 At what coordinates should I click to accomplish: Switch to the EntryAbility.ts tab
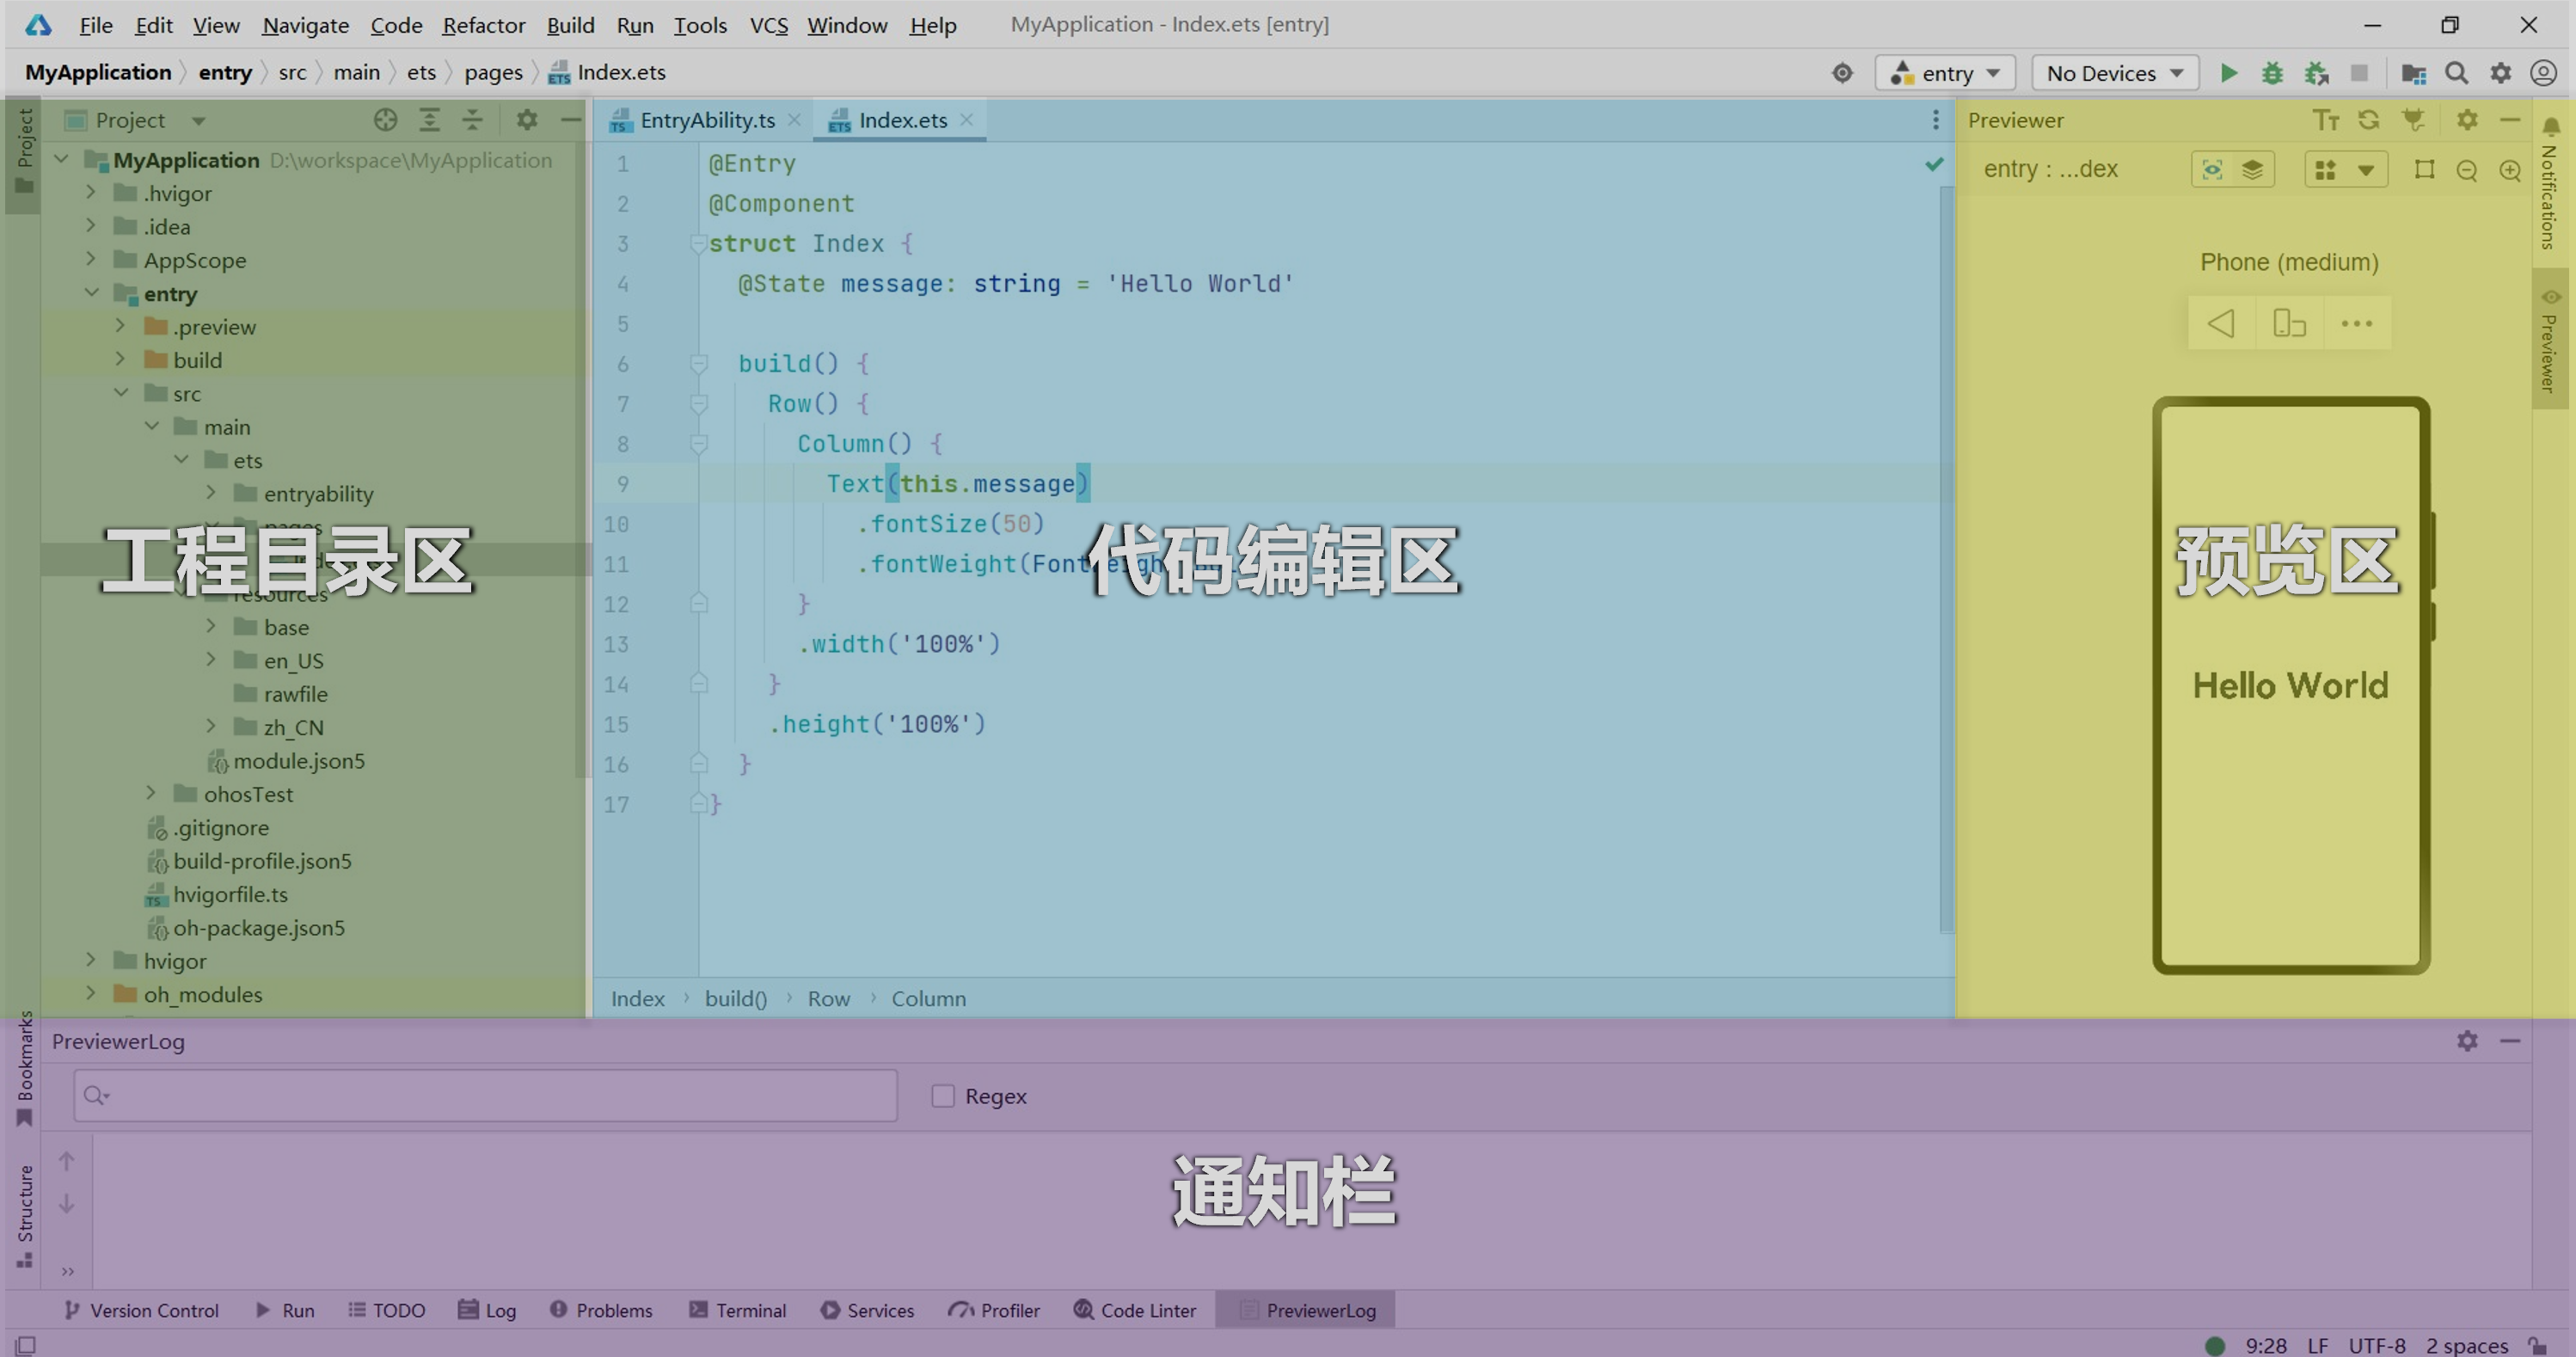pos(706,120)
